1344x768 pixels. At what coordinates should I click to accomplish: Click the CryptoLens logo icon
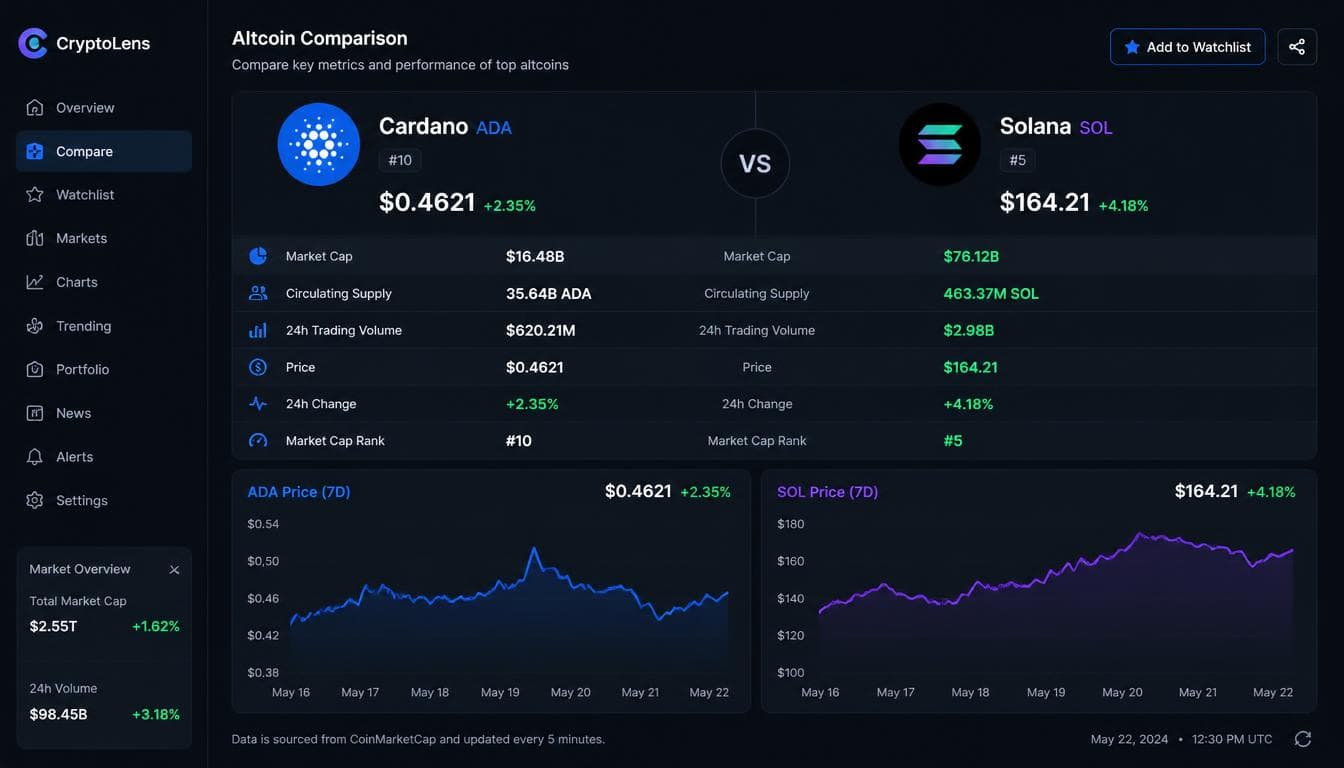point(33,43)
